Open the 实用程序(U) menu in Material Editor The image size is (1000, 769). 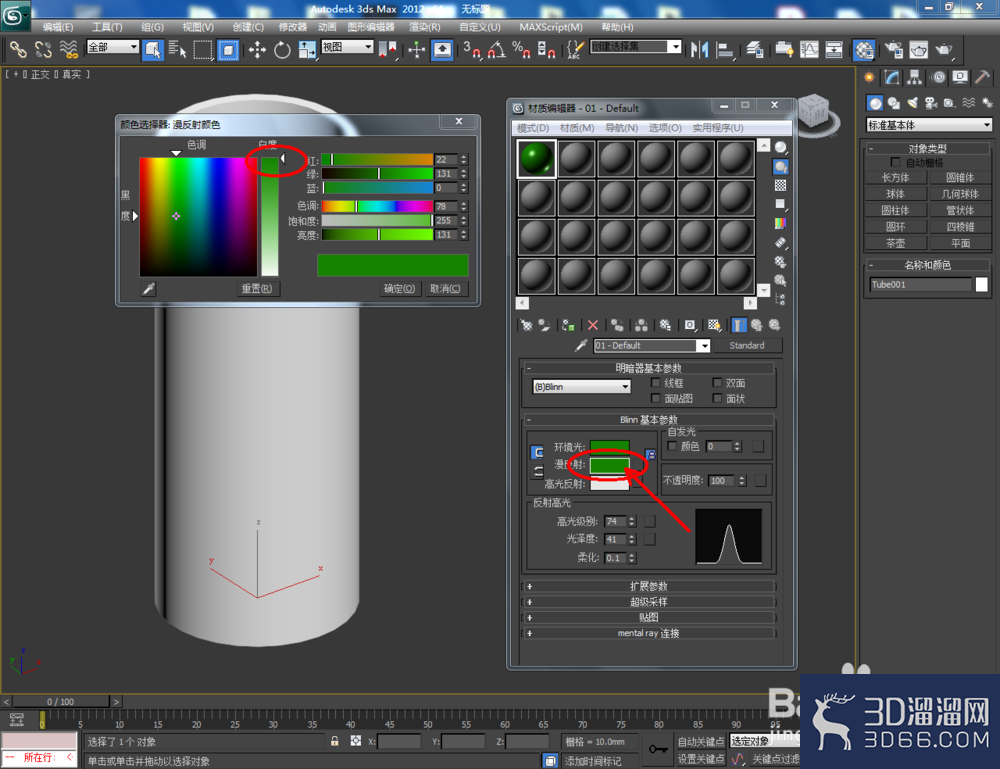[x=717, y=128]
